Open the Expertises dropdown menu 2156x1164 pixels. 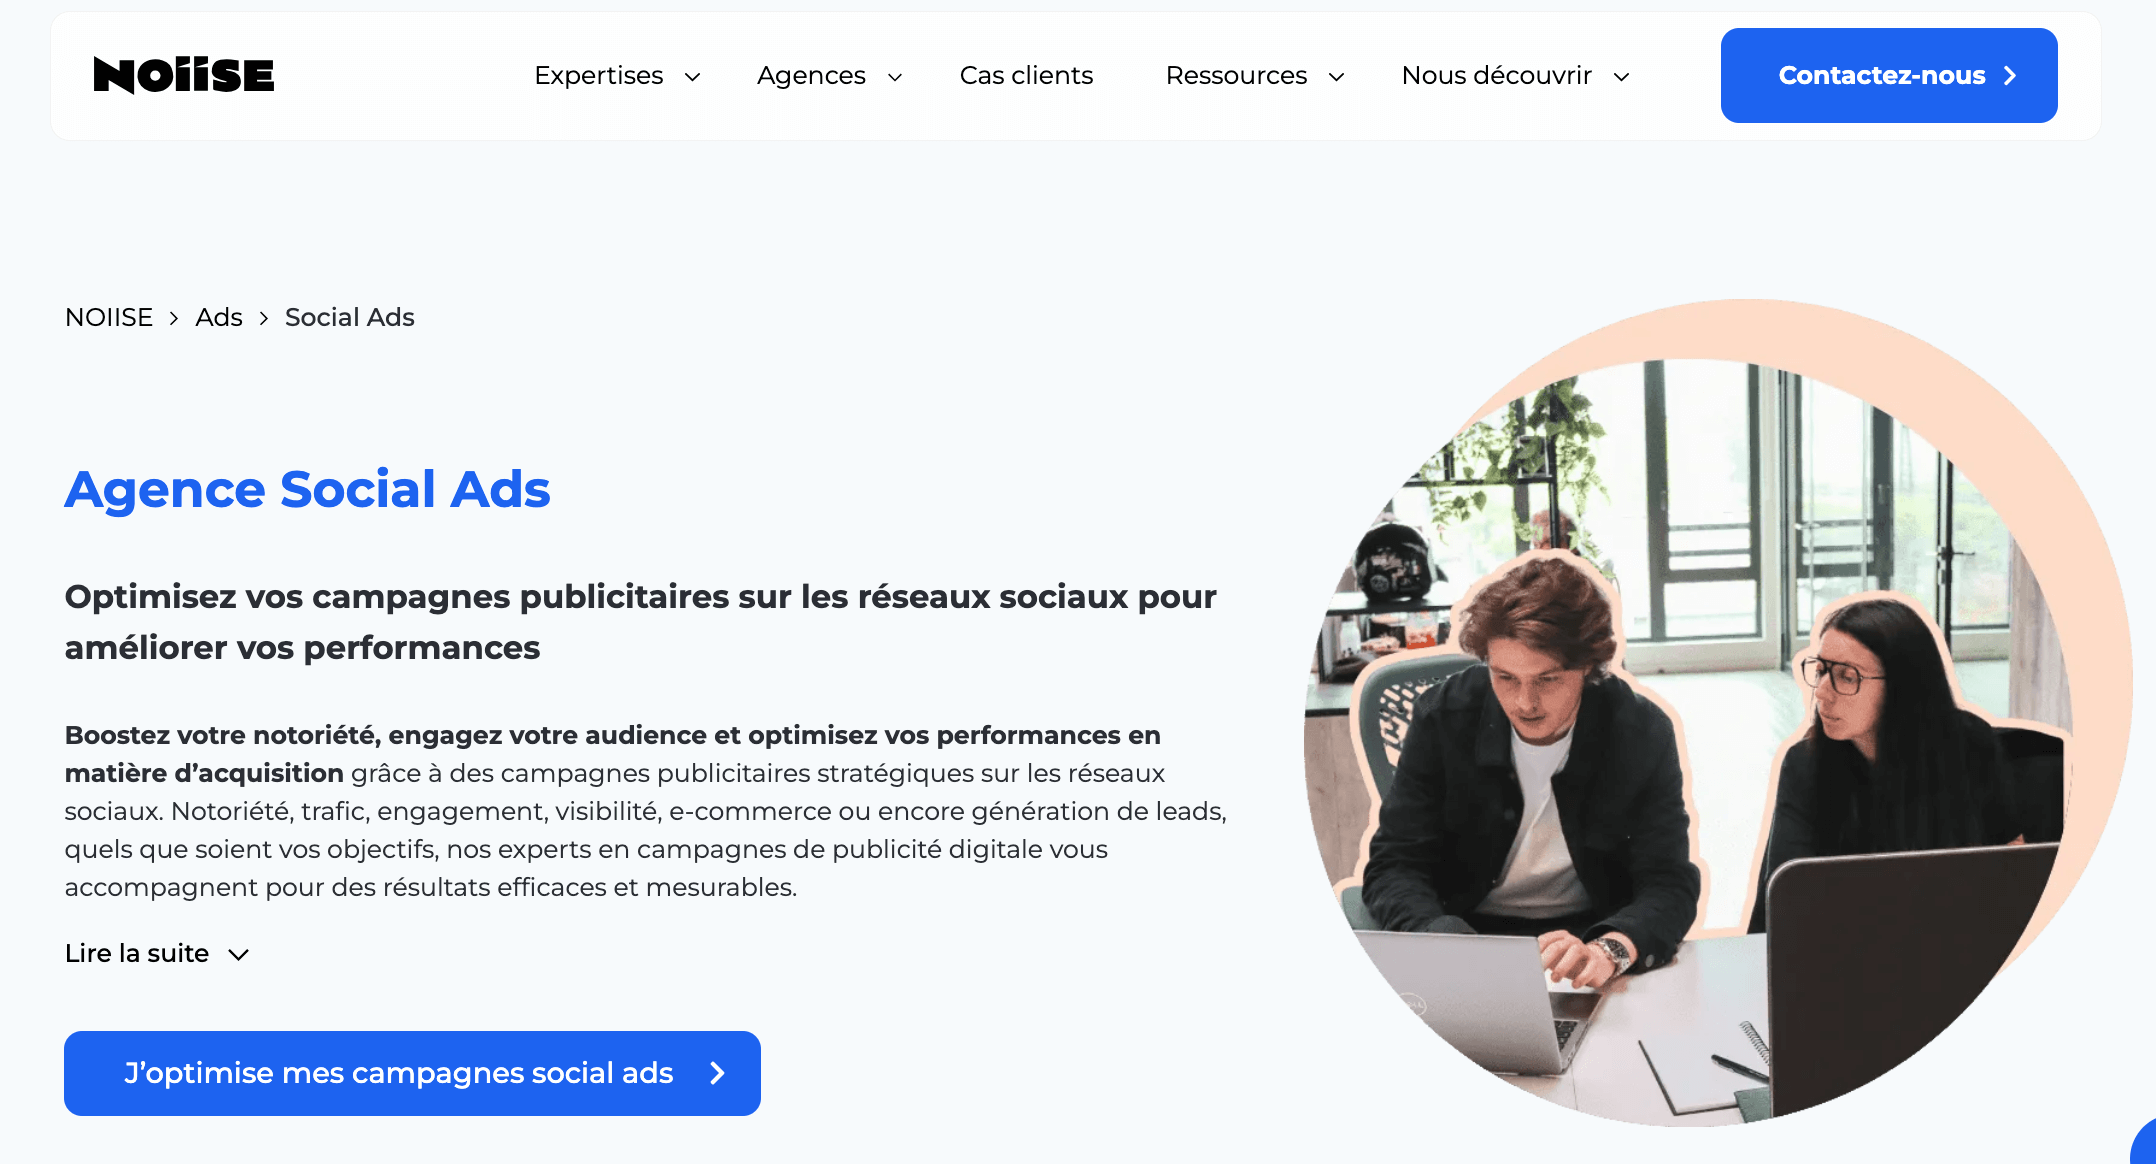[617, 76]
